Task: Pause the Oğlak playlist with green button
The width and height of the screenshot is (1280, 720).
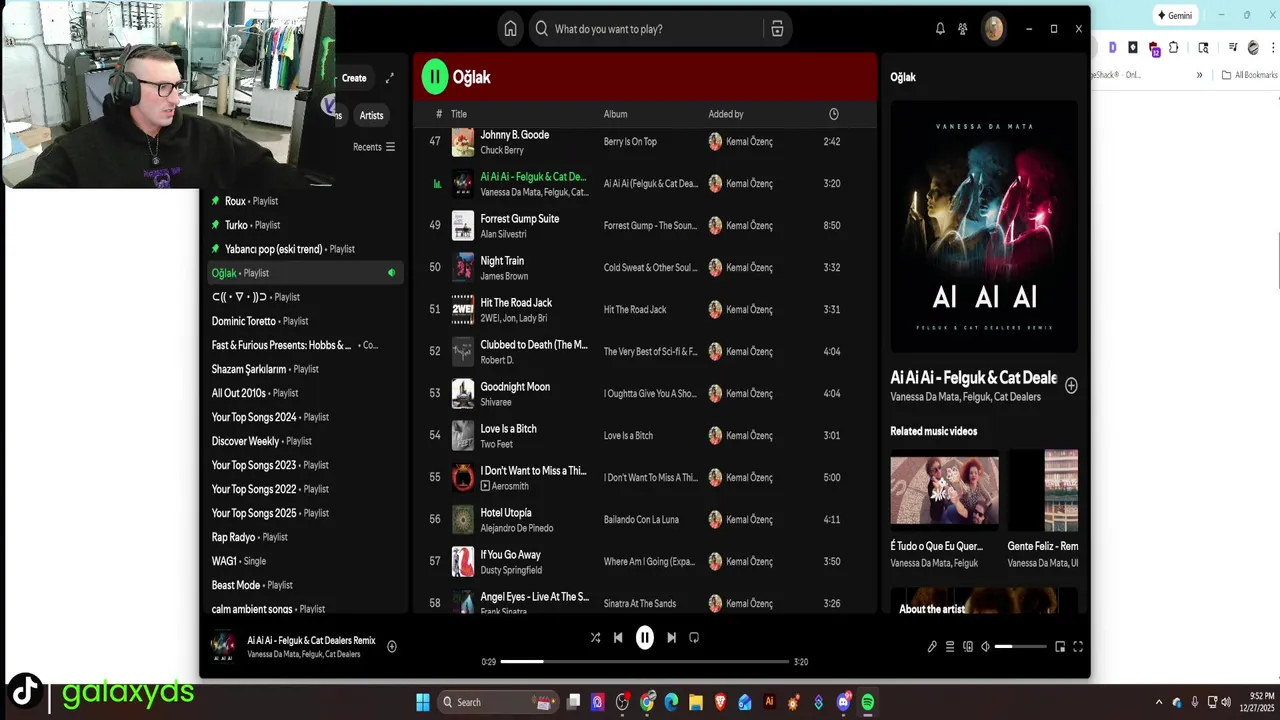Action: [434, 77]
